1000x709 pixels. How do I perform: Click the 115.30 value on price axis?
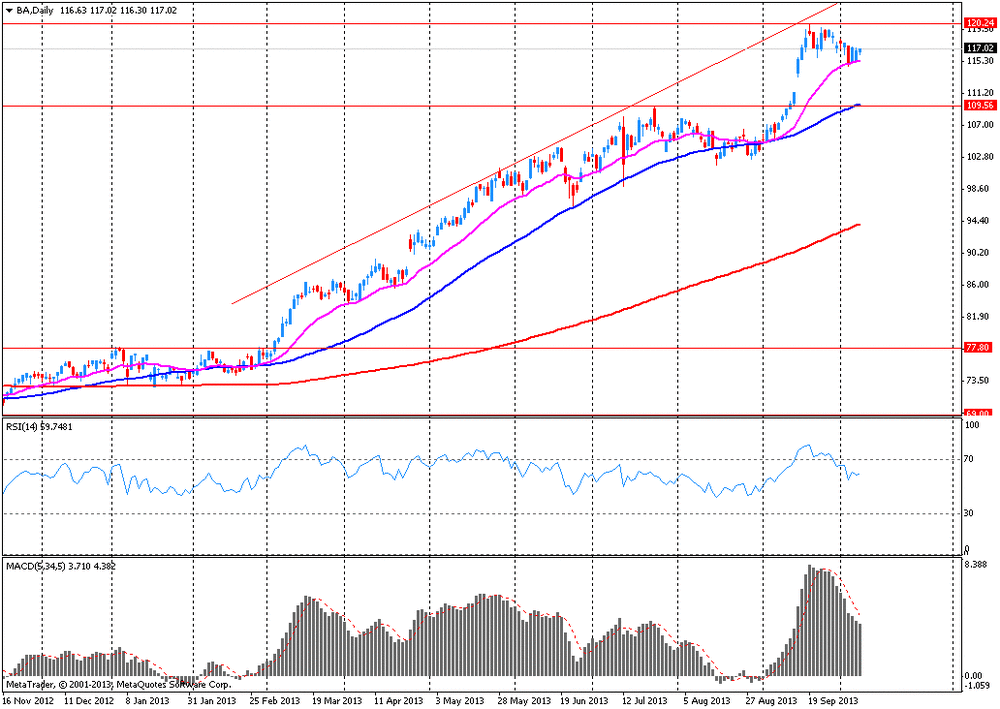[980, 61]
